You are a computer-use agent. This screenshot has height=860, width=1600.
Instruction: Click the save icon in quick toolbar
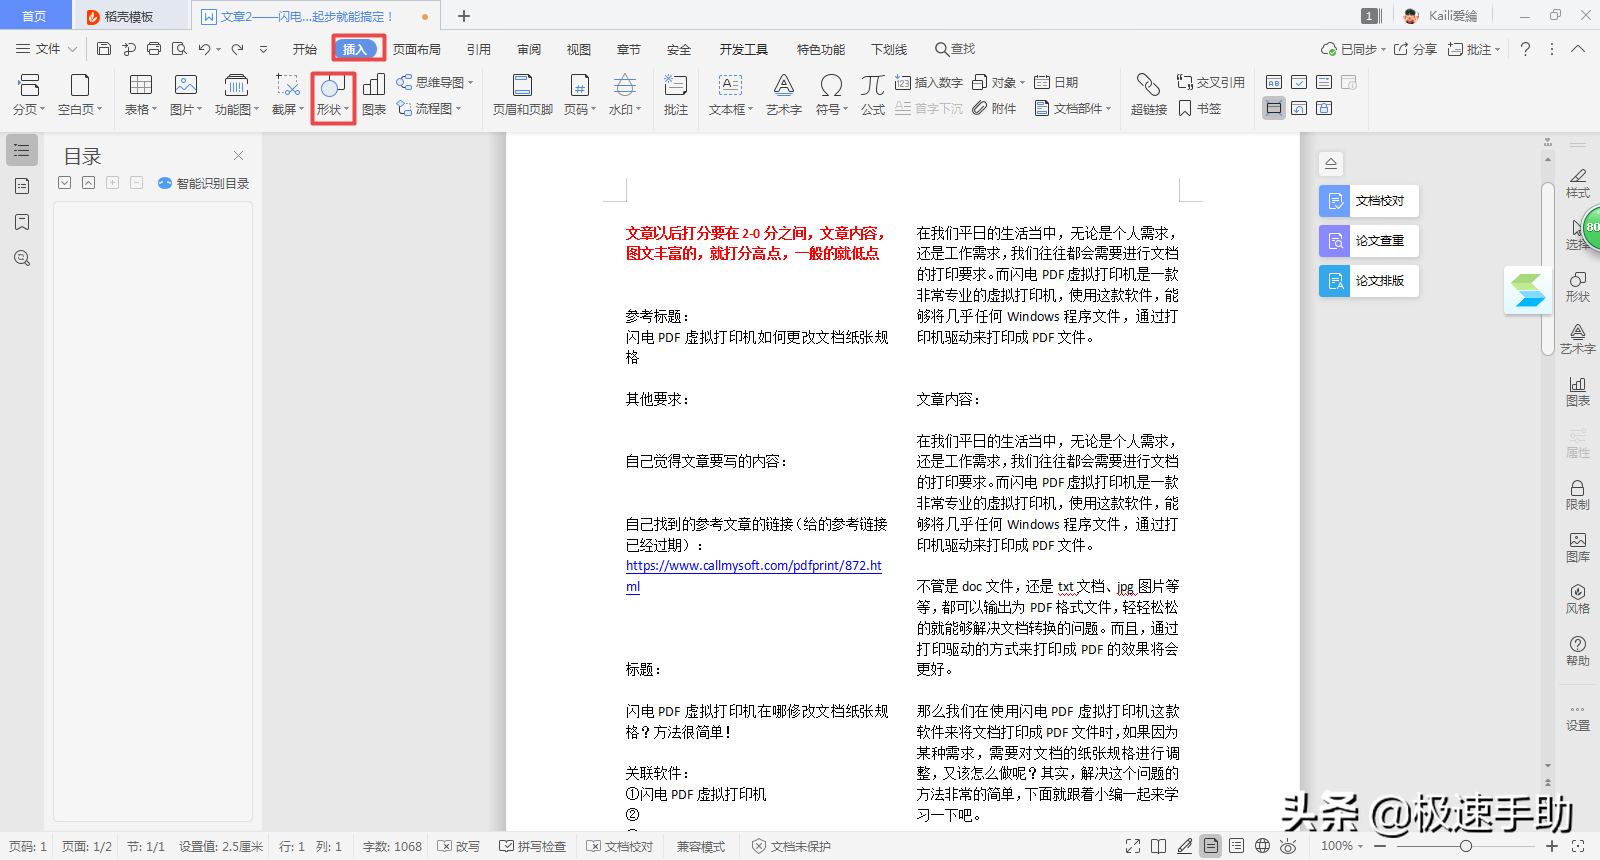tap(104, 48)
